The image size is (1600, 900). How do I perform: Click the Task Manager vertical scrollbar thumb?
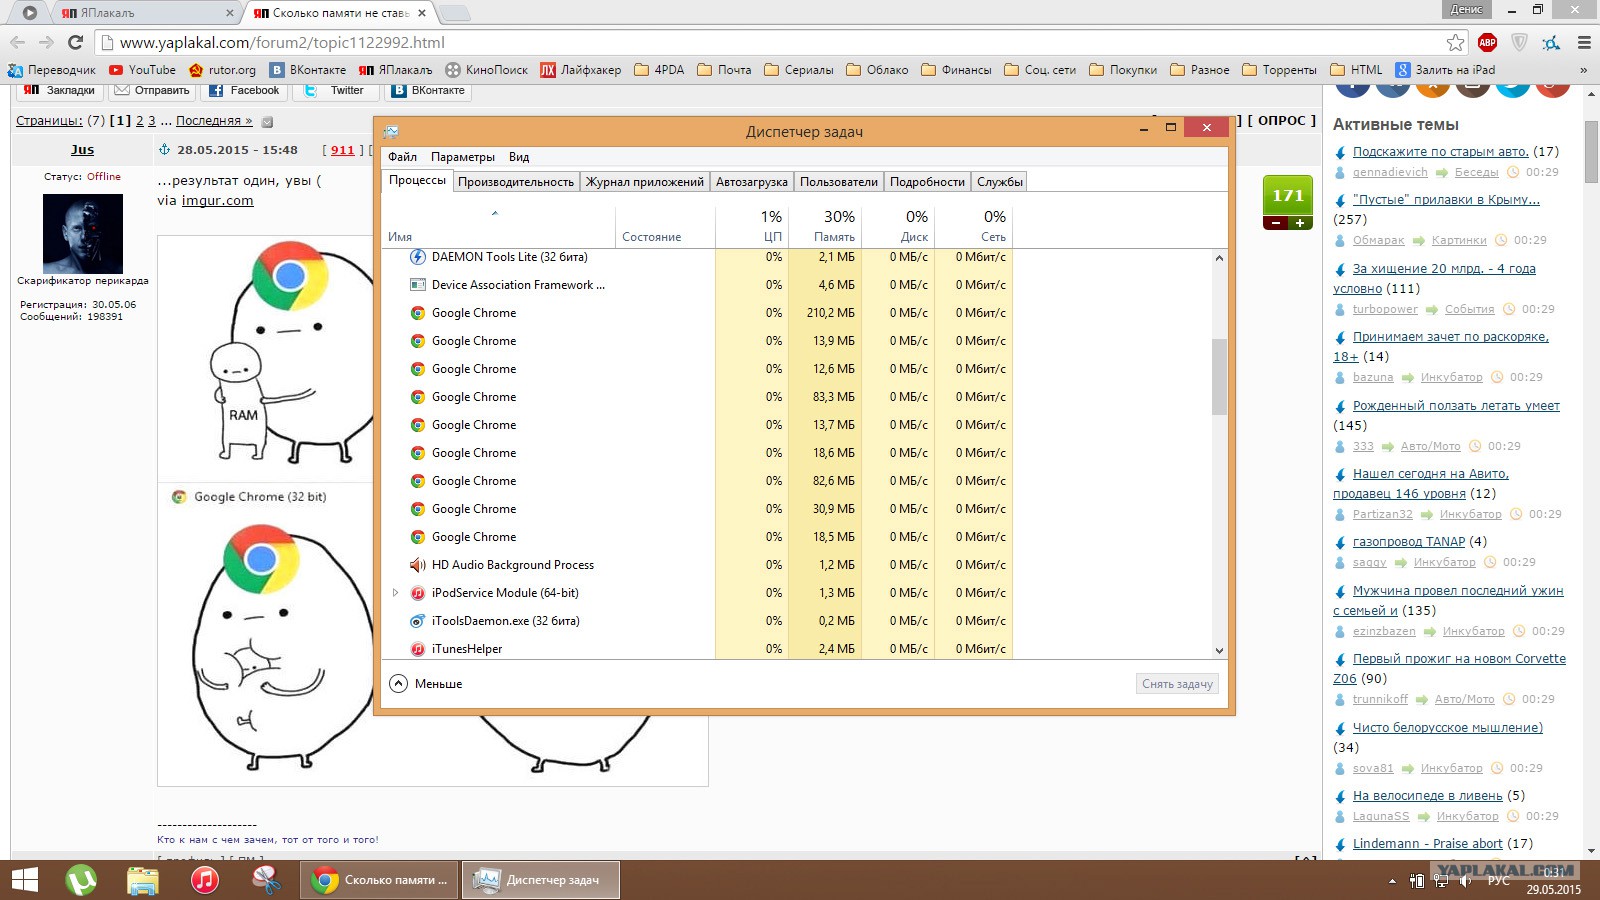1219,377
